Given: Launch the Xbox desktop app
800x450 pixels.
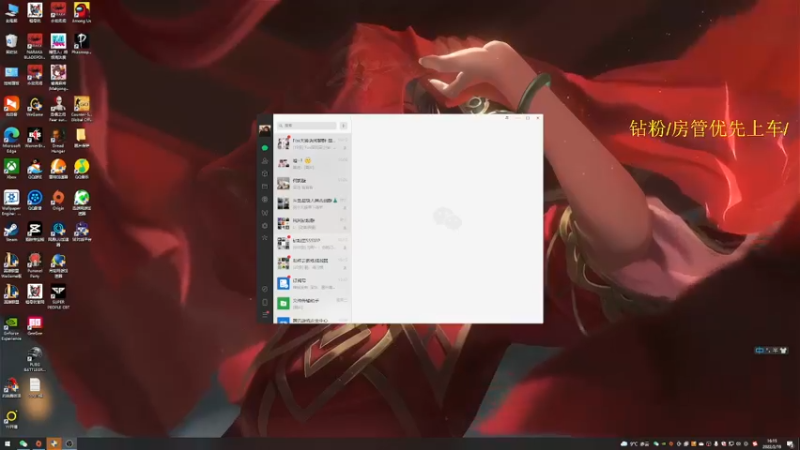Looking at the screenshot, I should tap(11, 168).
